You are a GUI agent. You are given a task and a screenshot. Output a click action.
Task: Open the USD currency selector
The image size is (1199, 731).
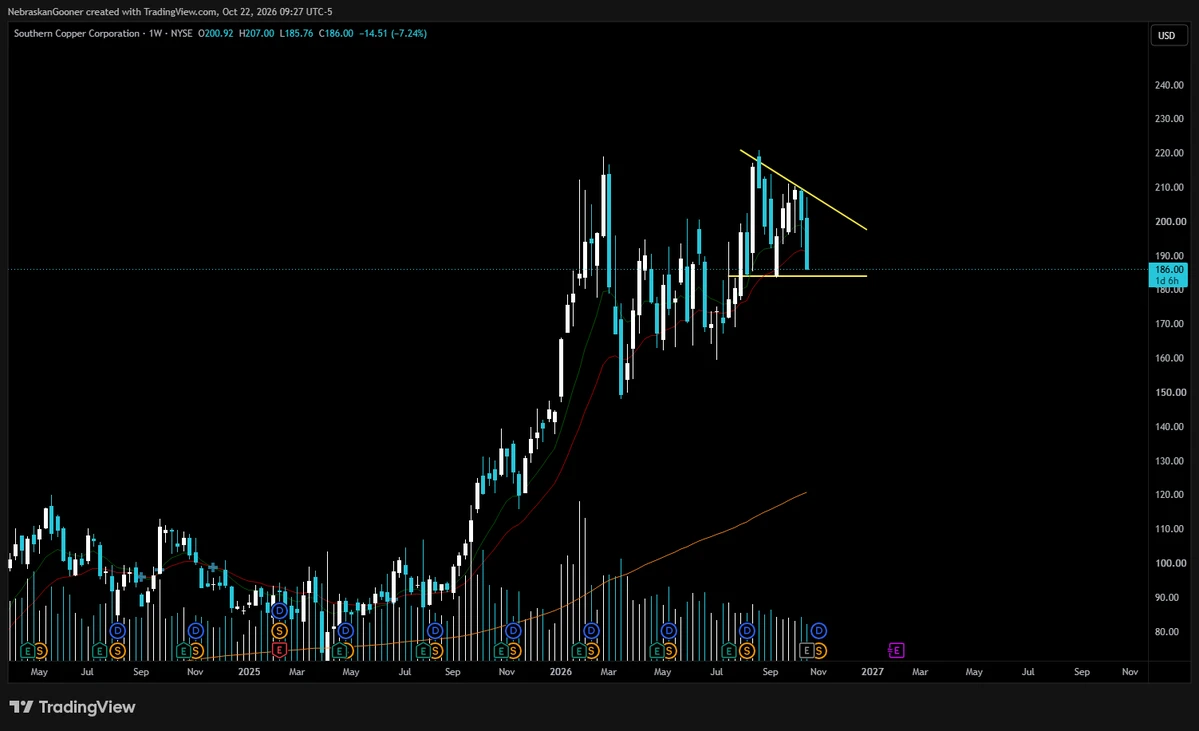pos(1166,35)
